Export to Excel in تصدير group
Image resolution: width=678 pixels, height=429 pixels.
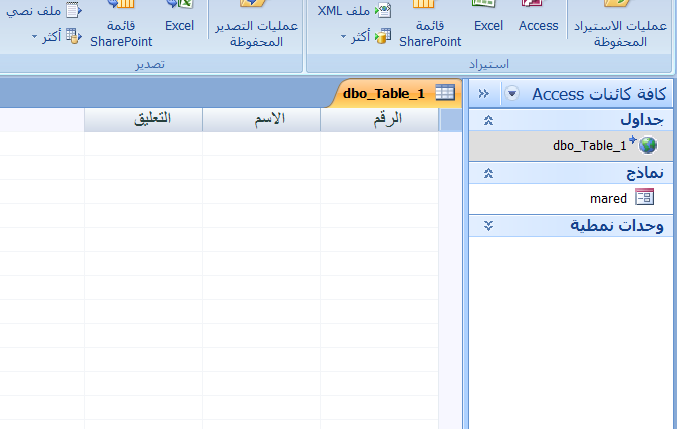point(179,17)
